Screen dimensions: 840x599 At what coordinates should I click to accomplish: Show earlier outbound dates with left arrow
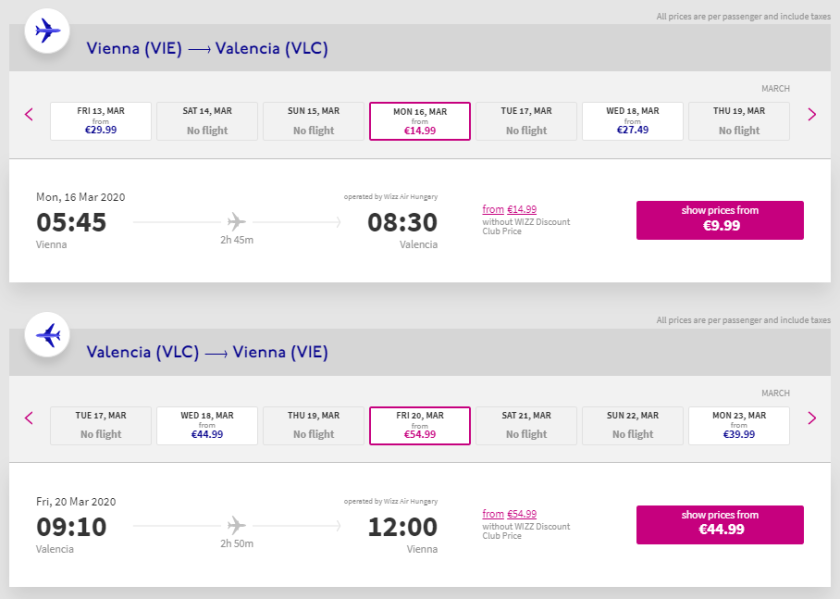point(29,114)
